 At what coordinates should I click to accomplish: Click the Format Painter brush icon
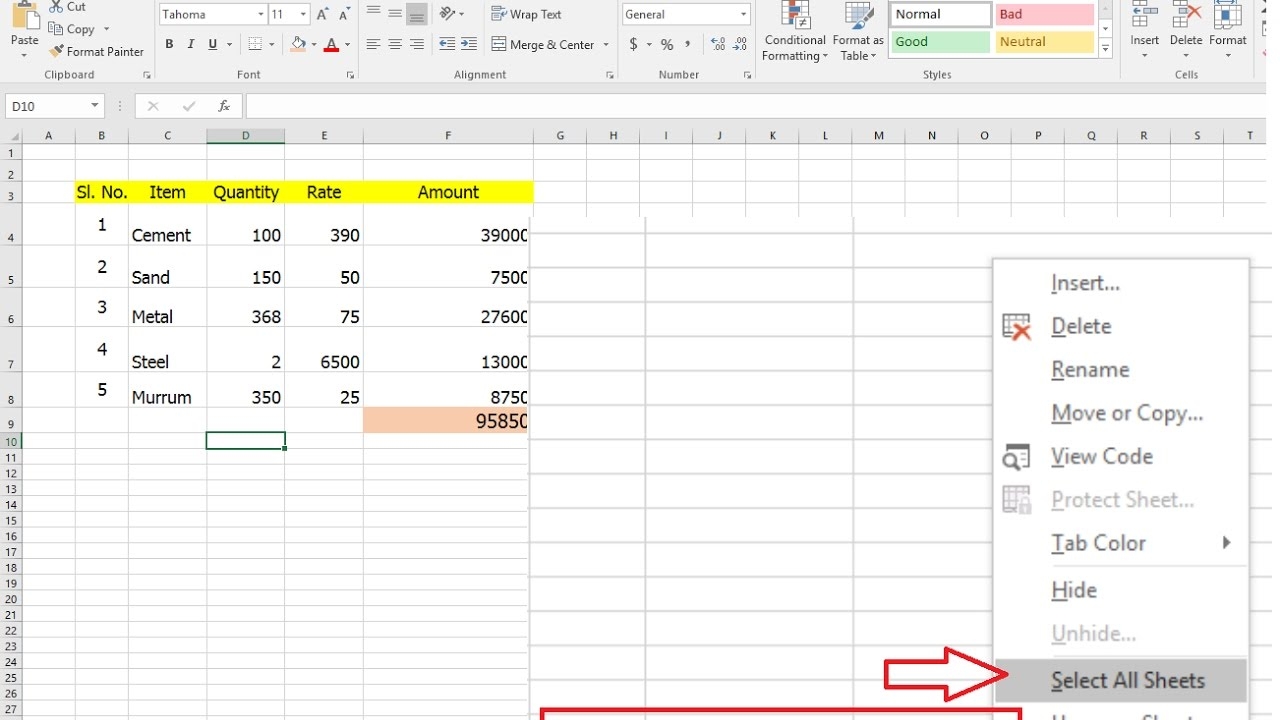[x=57, y=52]
